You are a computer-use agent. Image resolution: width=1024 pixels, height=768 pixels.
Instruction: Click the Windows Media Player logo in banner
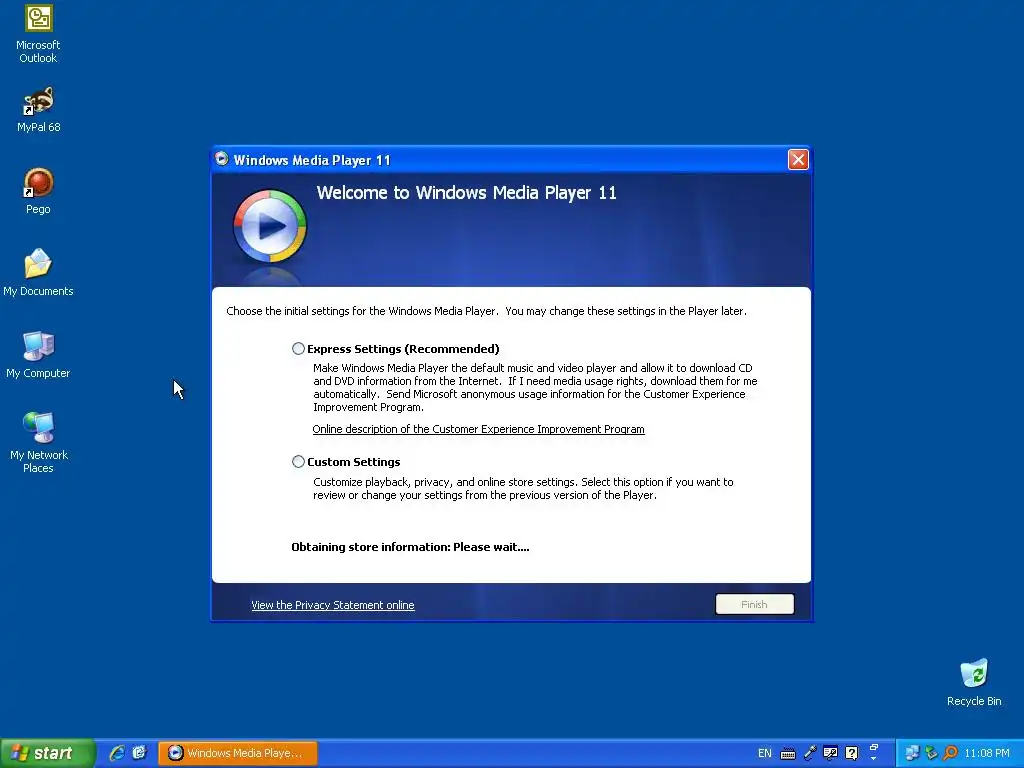coord(270,226)
